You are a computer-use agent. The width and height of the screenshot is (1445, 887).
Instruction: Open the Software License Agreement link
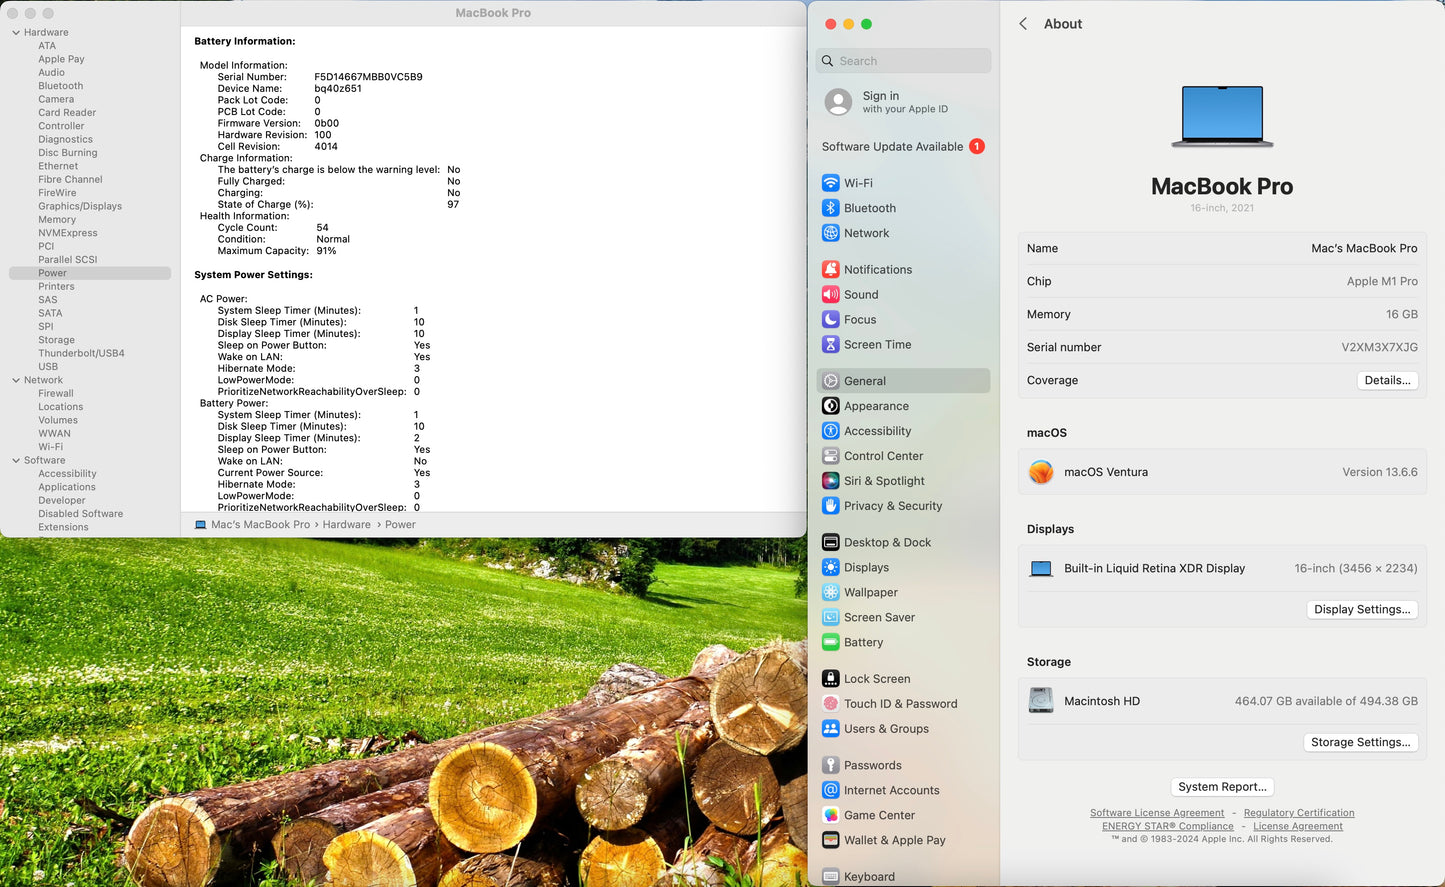click(x=1156, y=813)
